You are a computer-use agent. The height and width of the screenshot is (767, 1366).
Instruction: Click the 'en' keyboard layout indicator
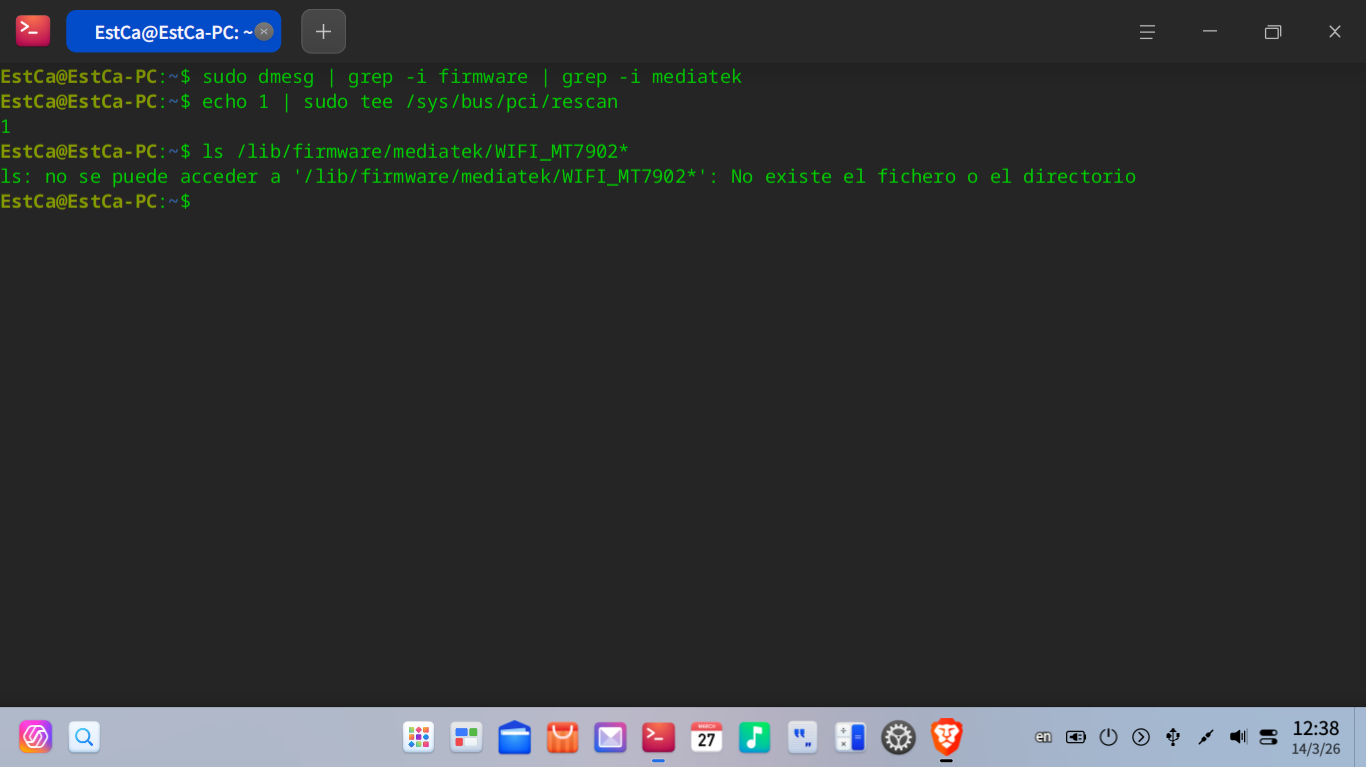coord(1043,737)
